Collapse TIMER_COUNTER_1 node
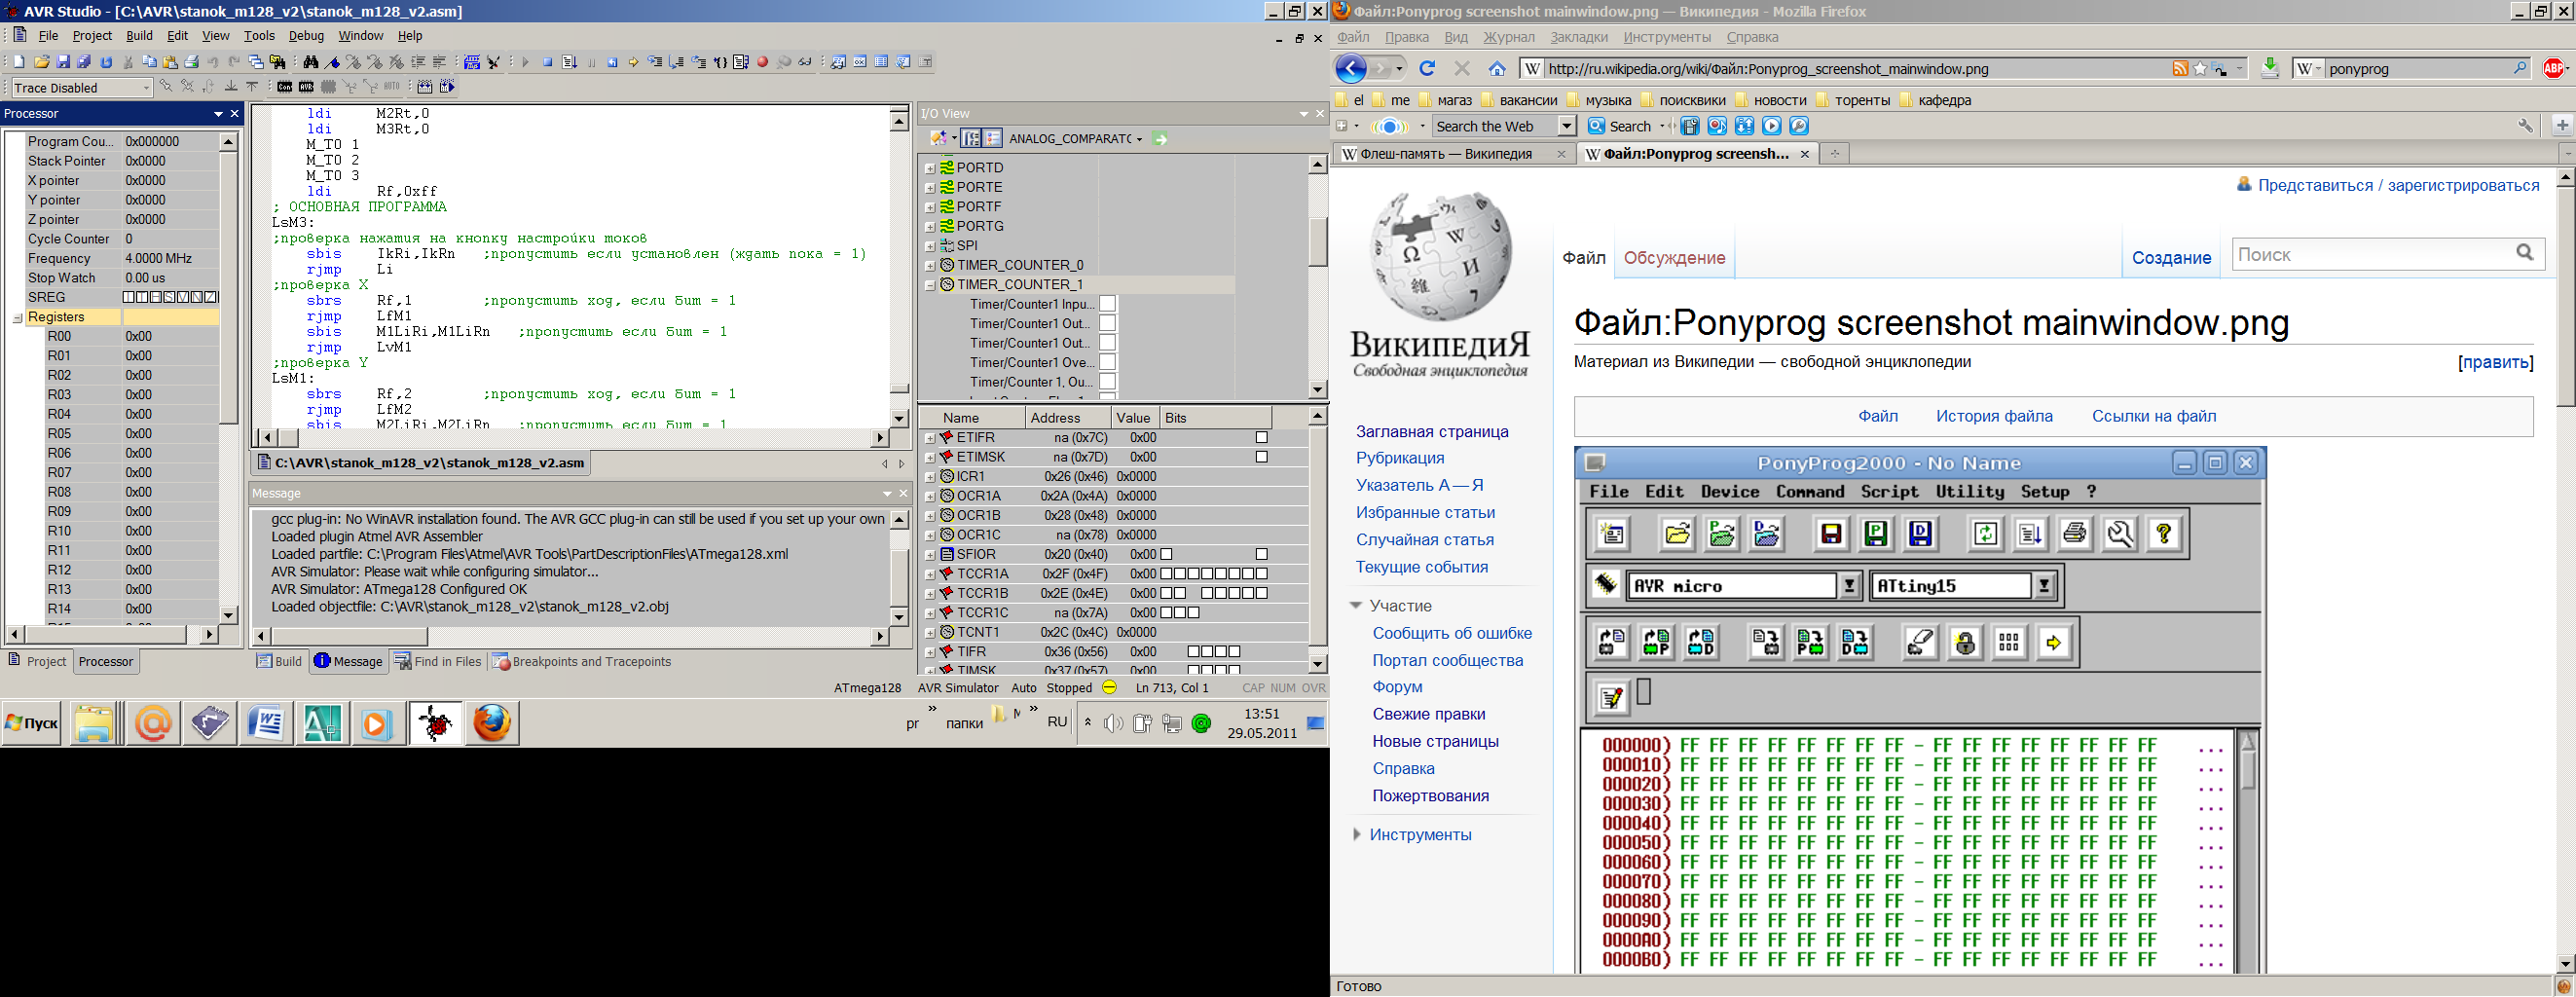The height and width of the screenshot is (997, 2576). pos(930,285)
